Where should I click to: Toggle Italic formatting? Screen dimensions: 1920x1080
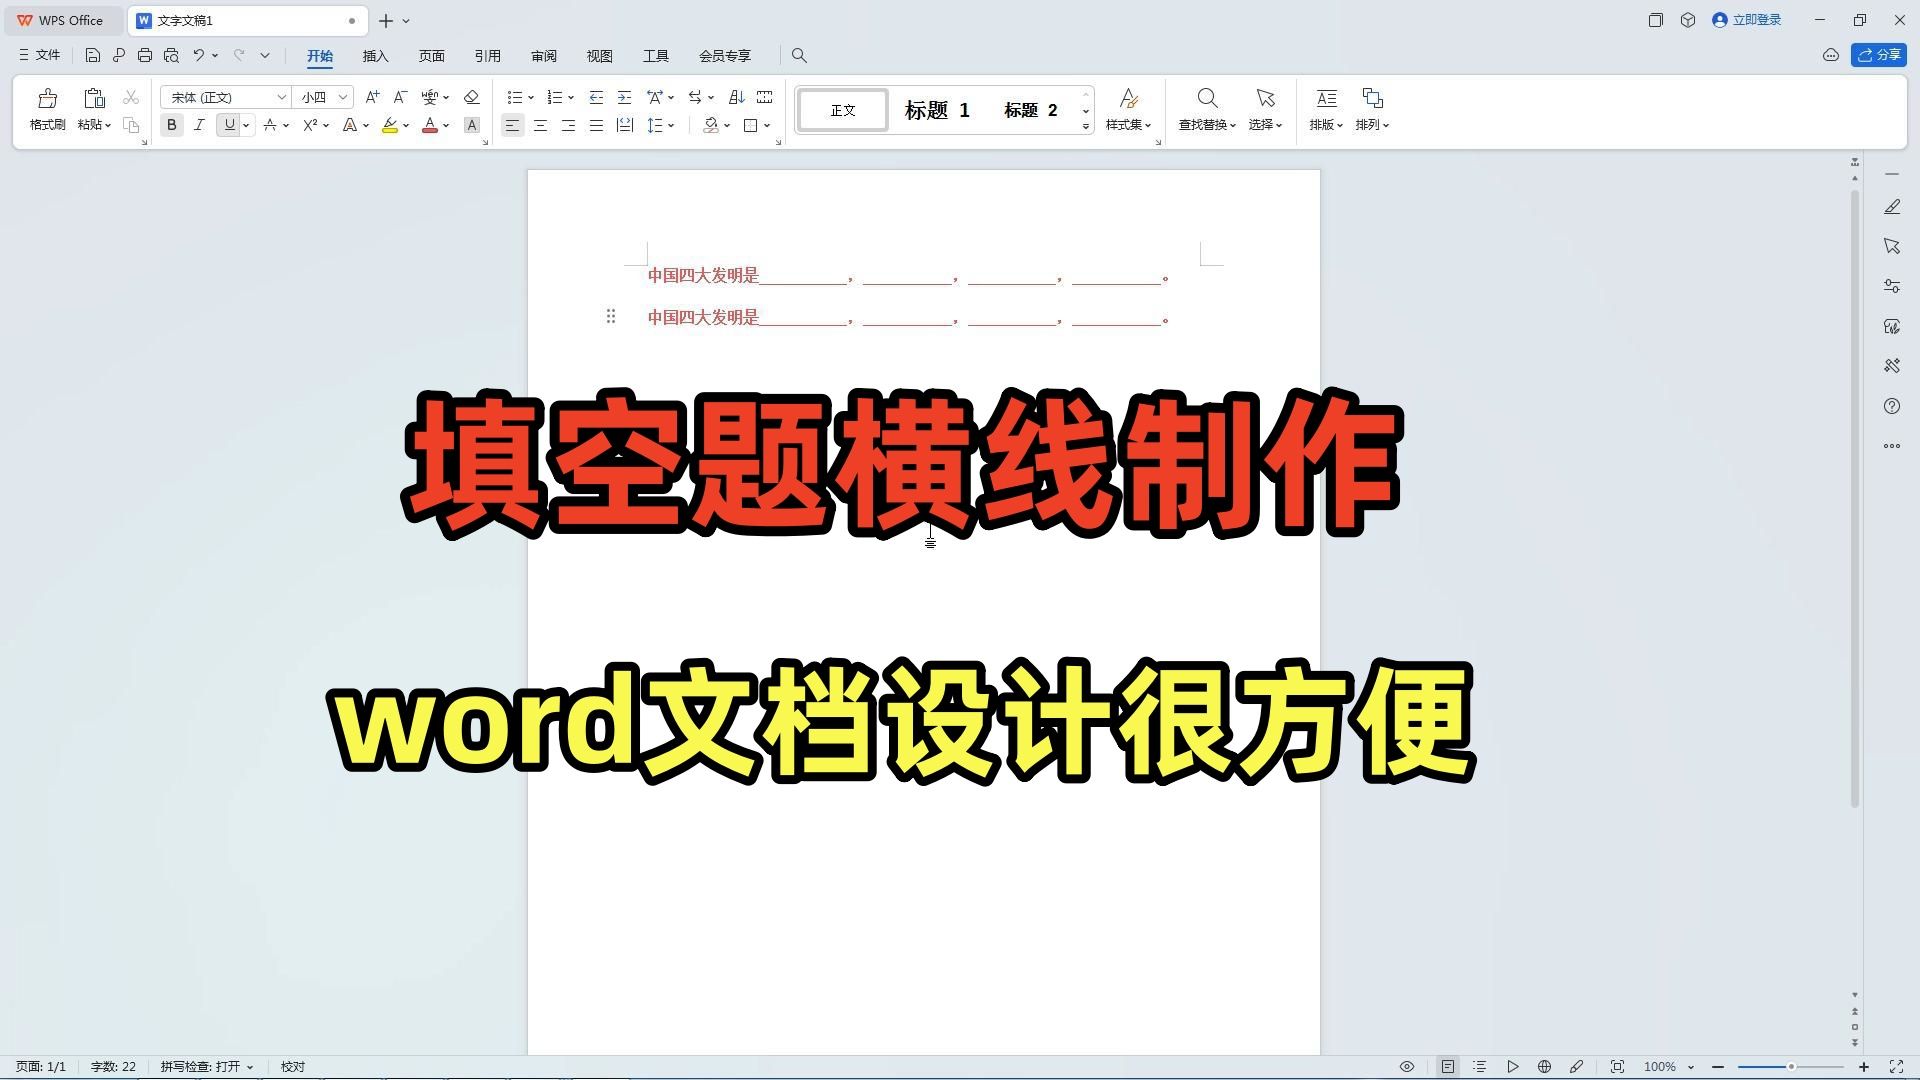click(199, 125)
